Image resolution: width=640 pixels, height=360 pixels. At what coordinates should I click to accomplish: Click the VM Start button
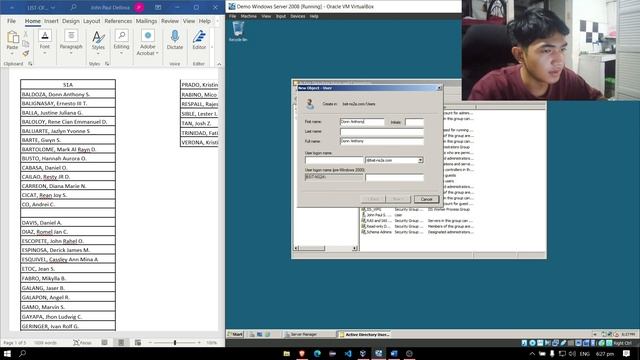tap(235, 334)
